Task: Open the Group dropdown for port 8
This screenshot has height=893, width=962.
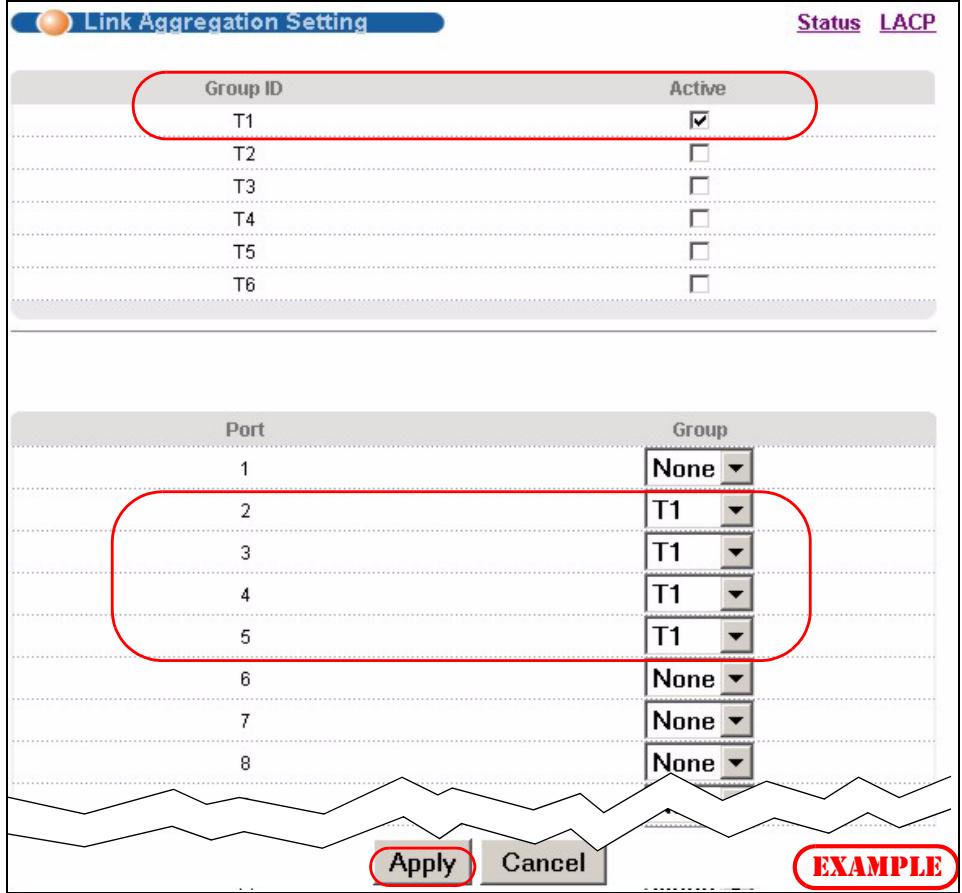Action: pos(699,762)
